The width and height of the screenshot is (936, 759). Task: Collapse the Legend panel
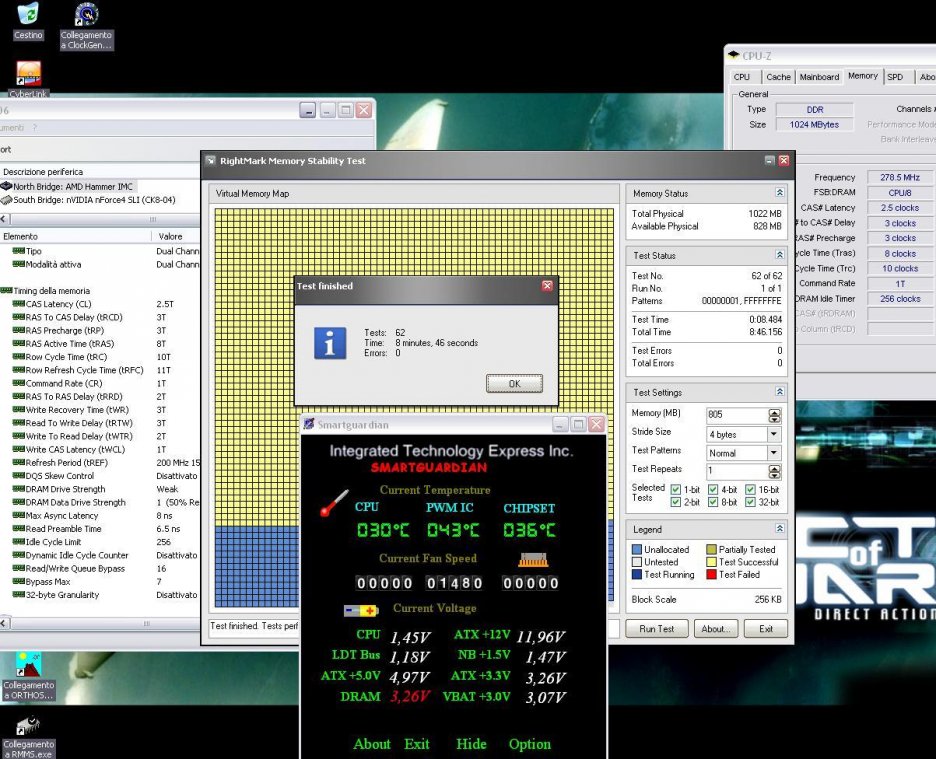click(780, 528)
